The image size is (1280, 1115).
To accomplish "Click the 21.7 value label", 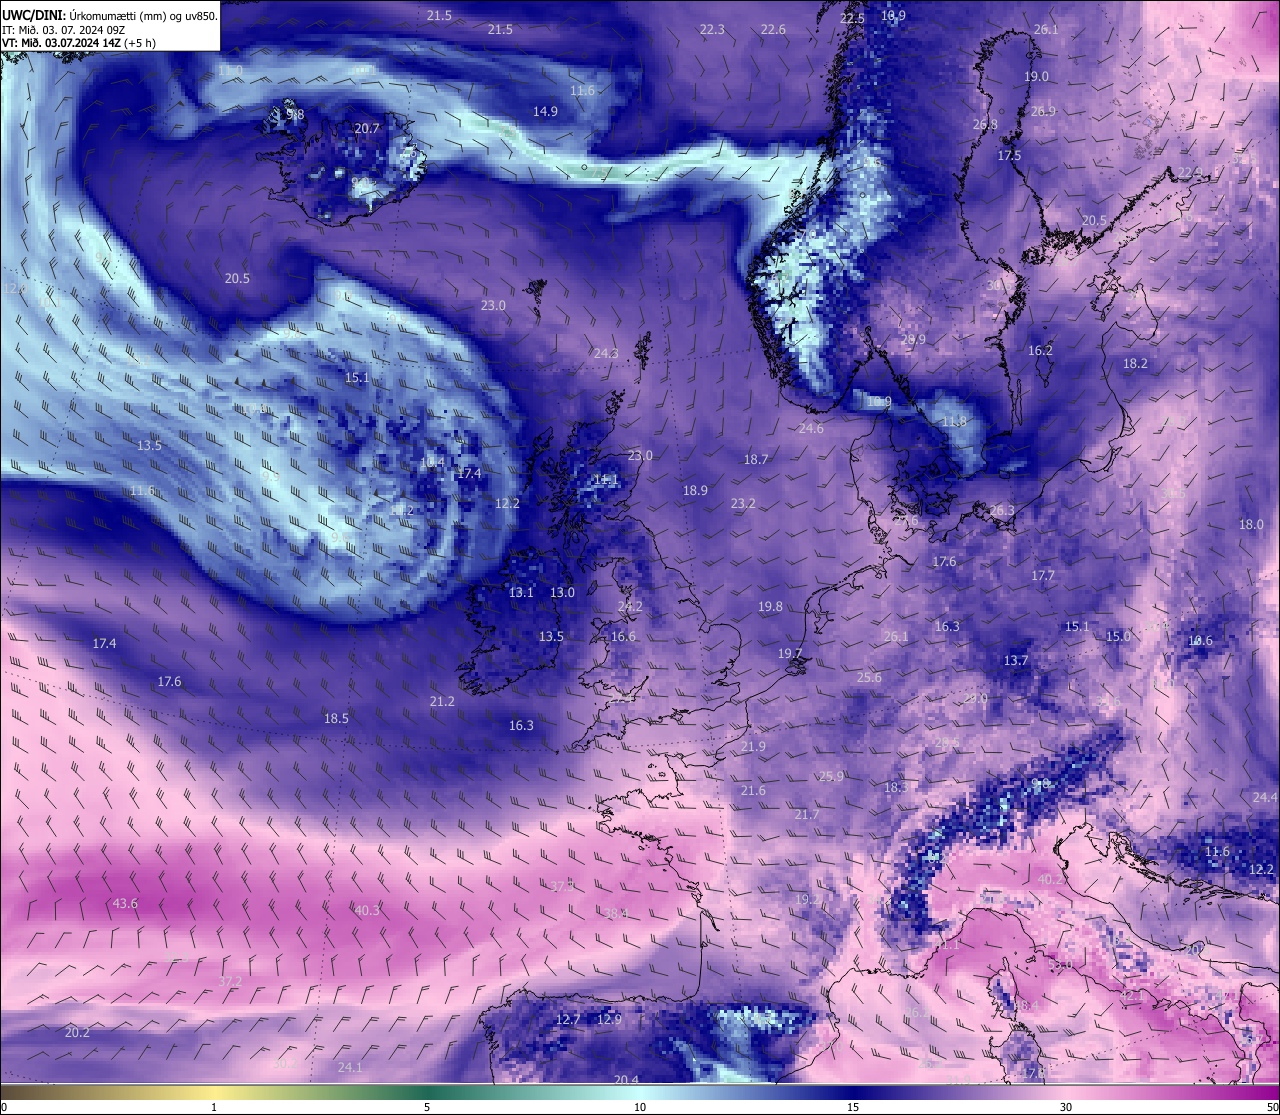I will pyautogui.click(x=806, y=815).
